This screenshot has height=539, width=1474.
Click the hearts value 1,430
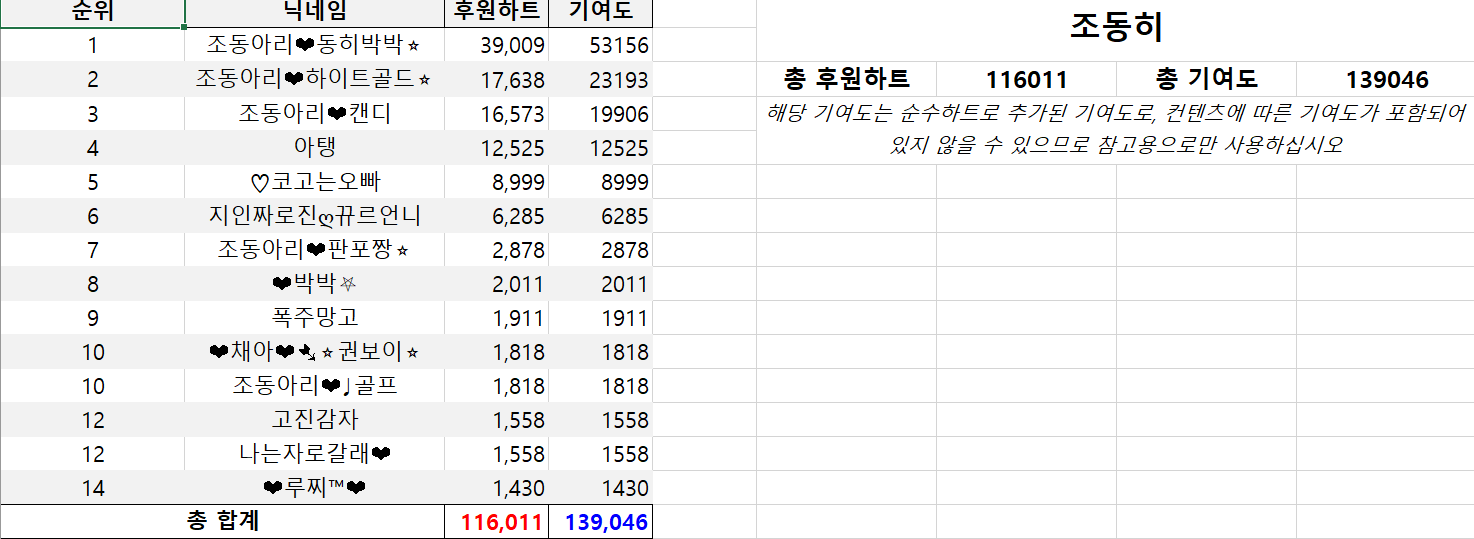click(x=497, y=487)
